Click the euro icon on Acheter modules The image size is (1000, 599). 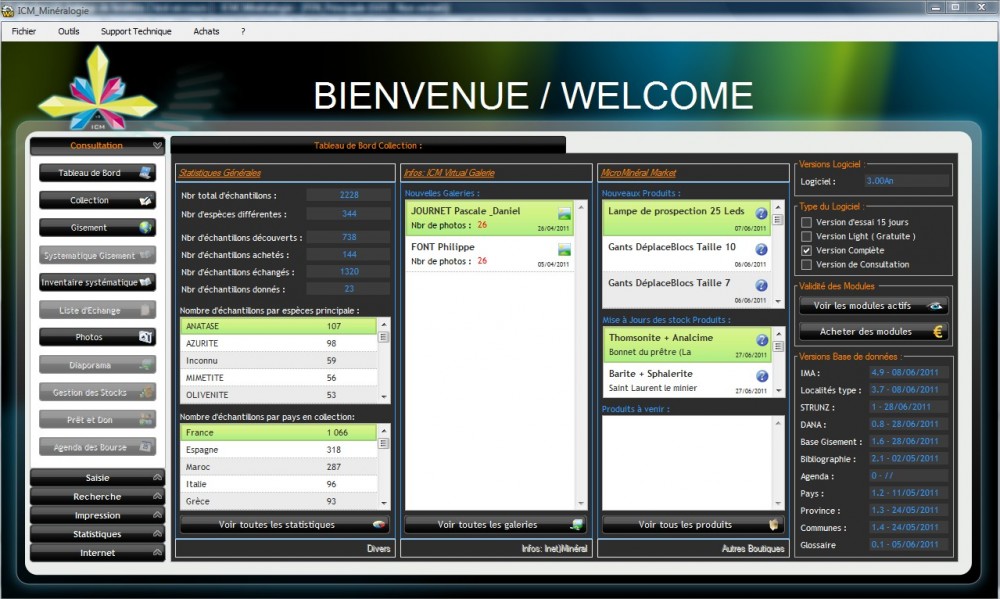click(x=938, y=332)
